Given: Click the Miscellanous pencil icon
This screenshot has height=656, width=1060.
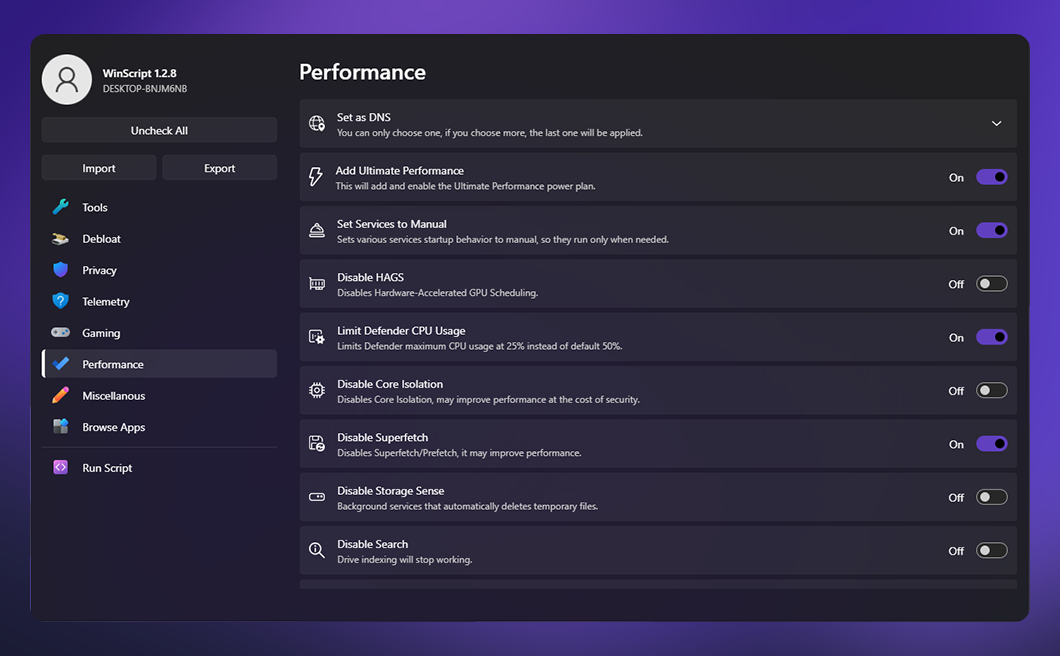Looking at the screenshot, I should tap(61, 395).
